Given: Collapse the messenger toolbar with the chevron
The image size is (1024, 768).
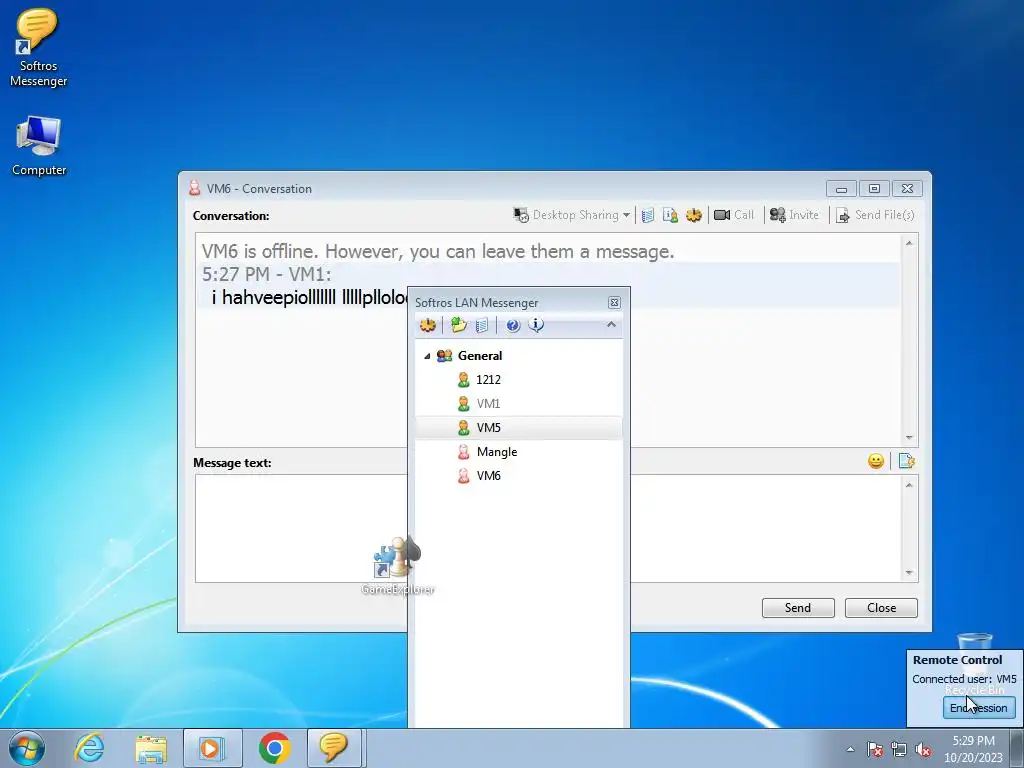Looking at the screenshot, I should click(x=611, y=325).
